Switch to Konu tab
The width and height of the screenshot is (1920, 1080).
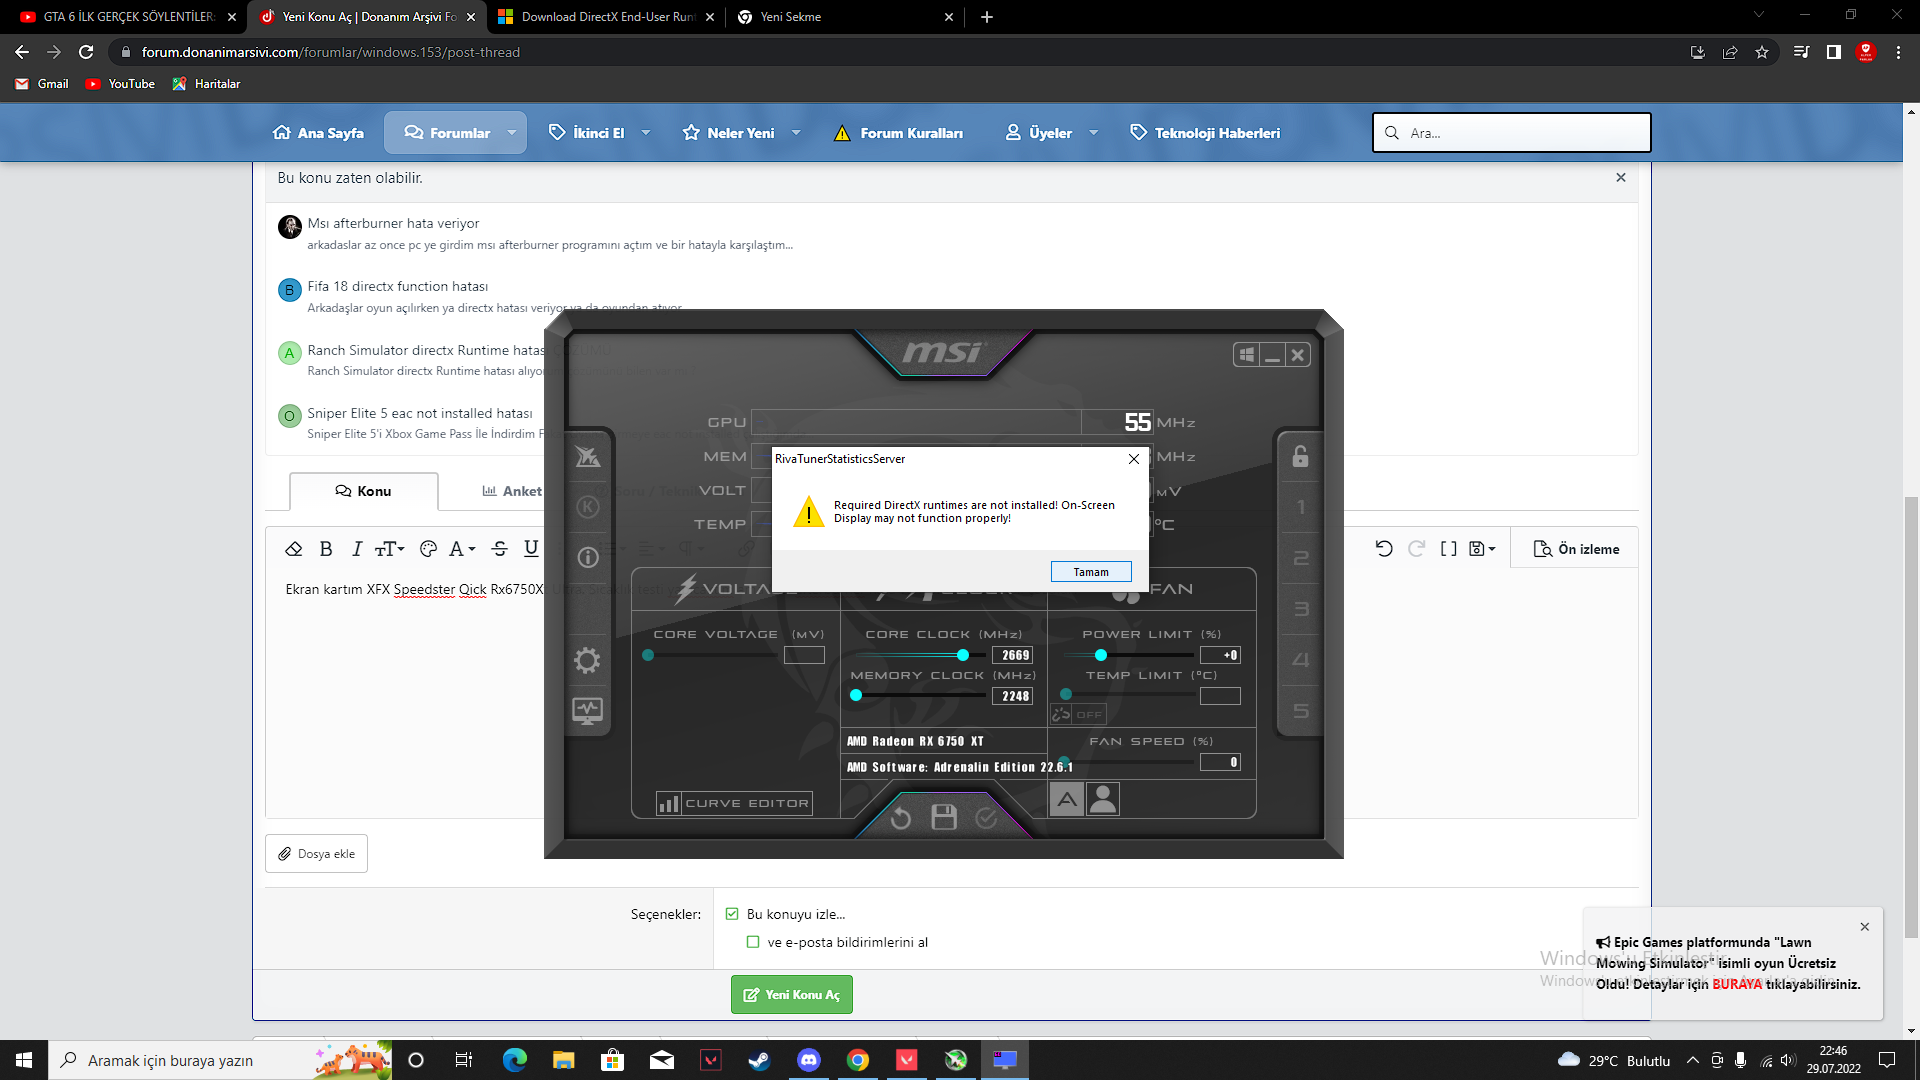[364, 491]
